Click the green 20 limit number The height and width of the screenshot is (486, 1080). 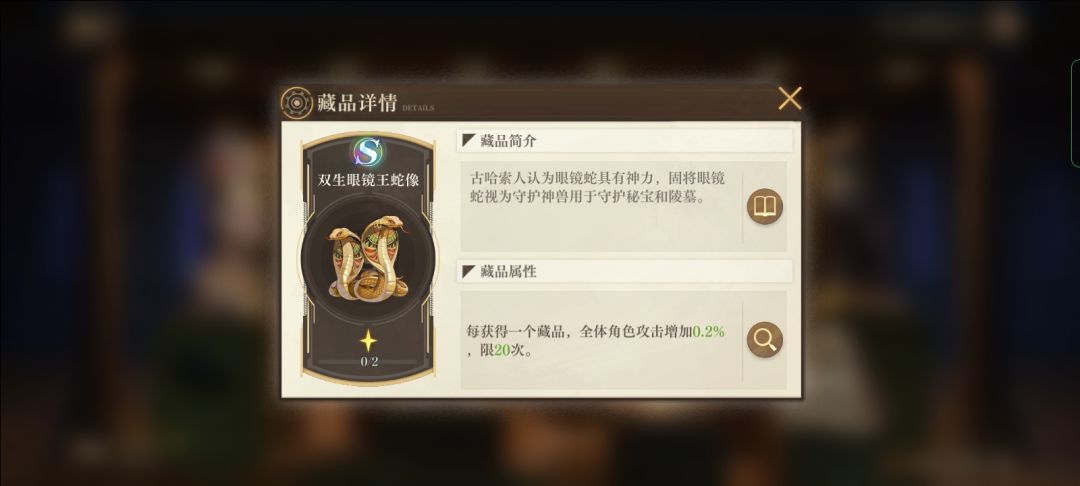pyautogui.click(x=501, y=350)
